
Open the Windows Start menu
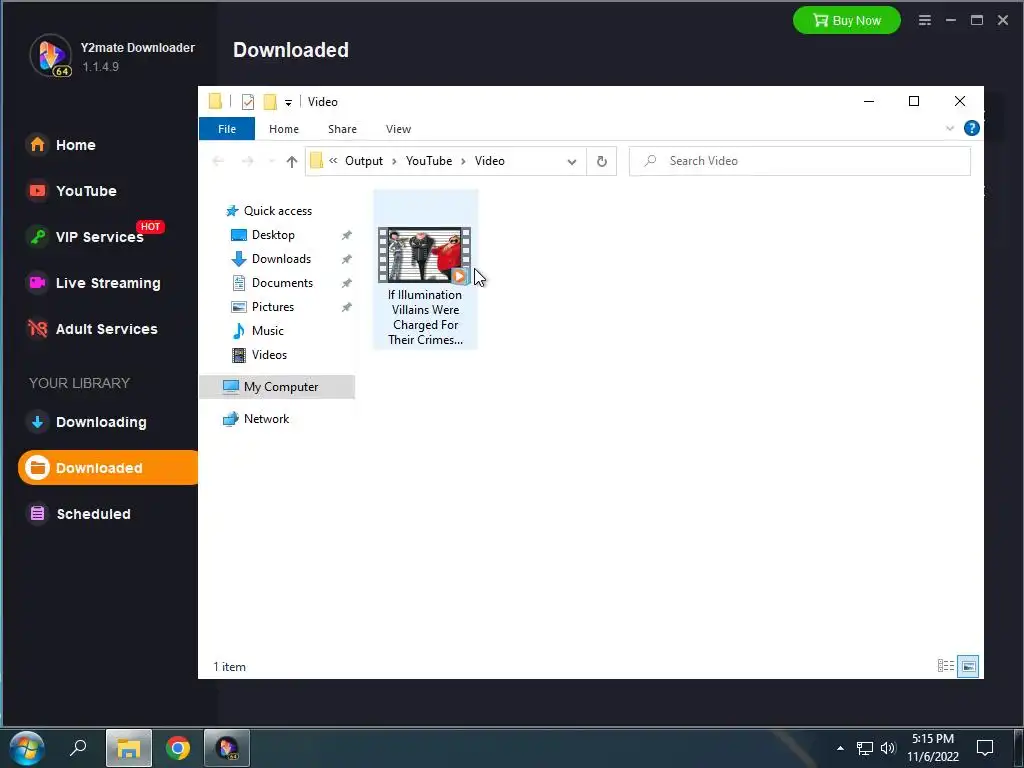coord(27,748)
